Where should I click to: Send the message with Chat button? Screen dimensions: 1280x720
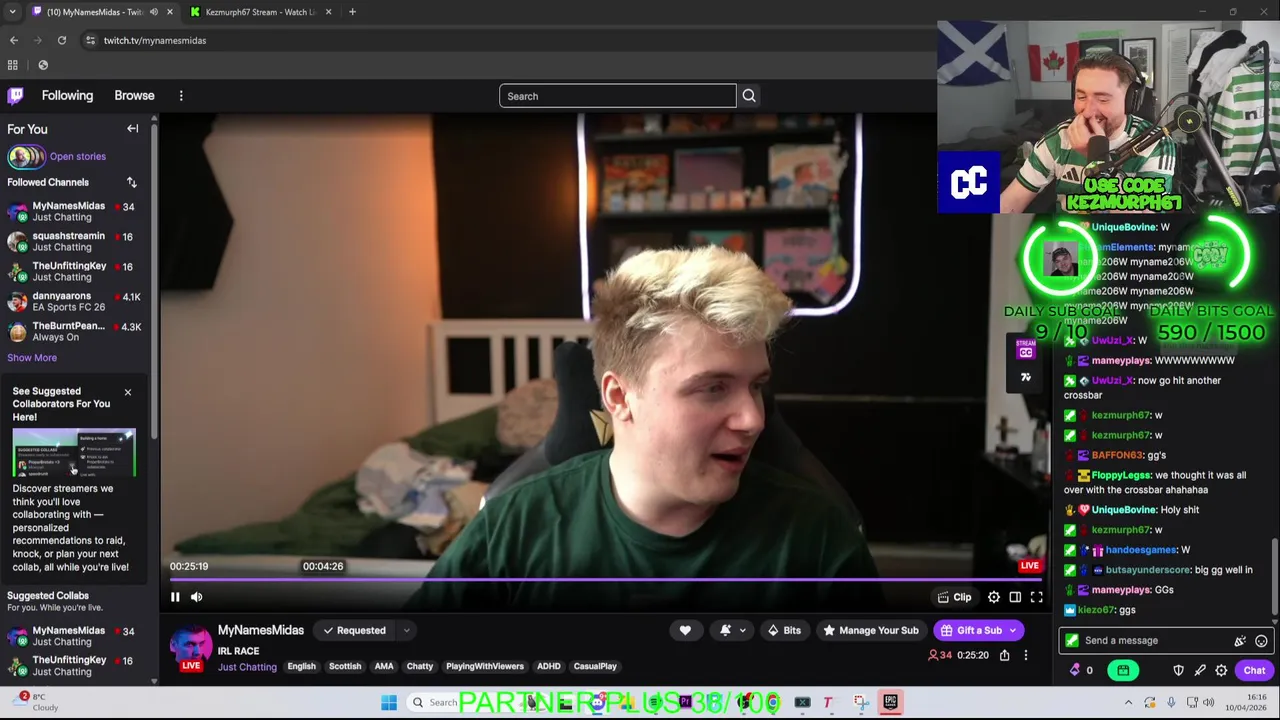pyautogui.click(x=1254, y=671)
